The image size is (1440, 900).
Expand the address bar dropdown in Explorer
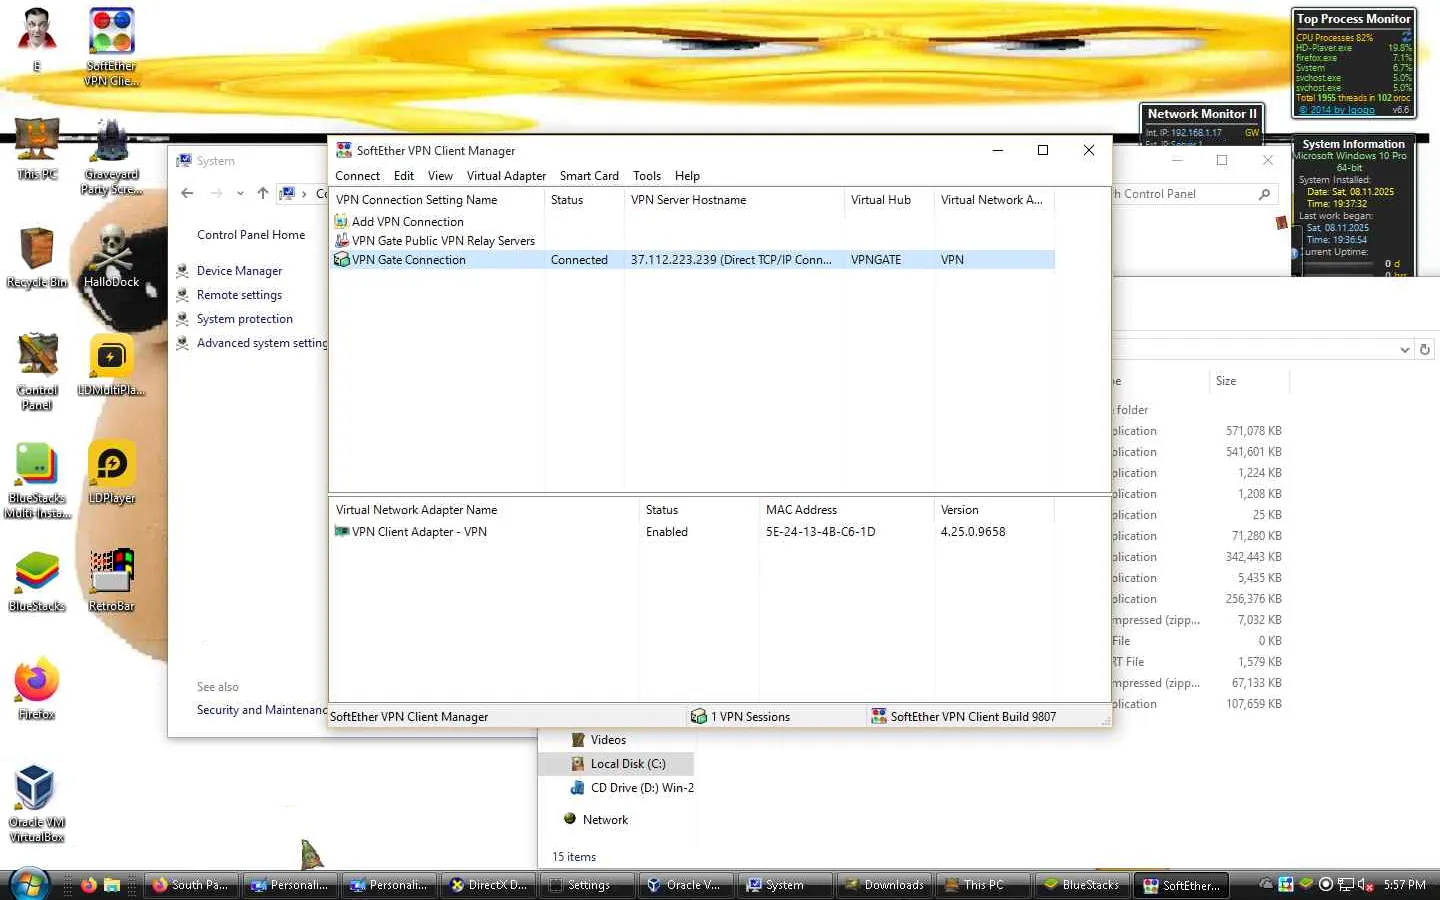[x=1405, y=350]
